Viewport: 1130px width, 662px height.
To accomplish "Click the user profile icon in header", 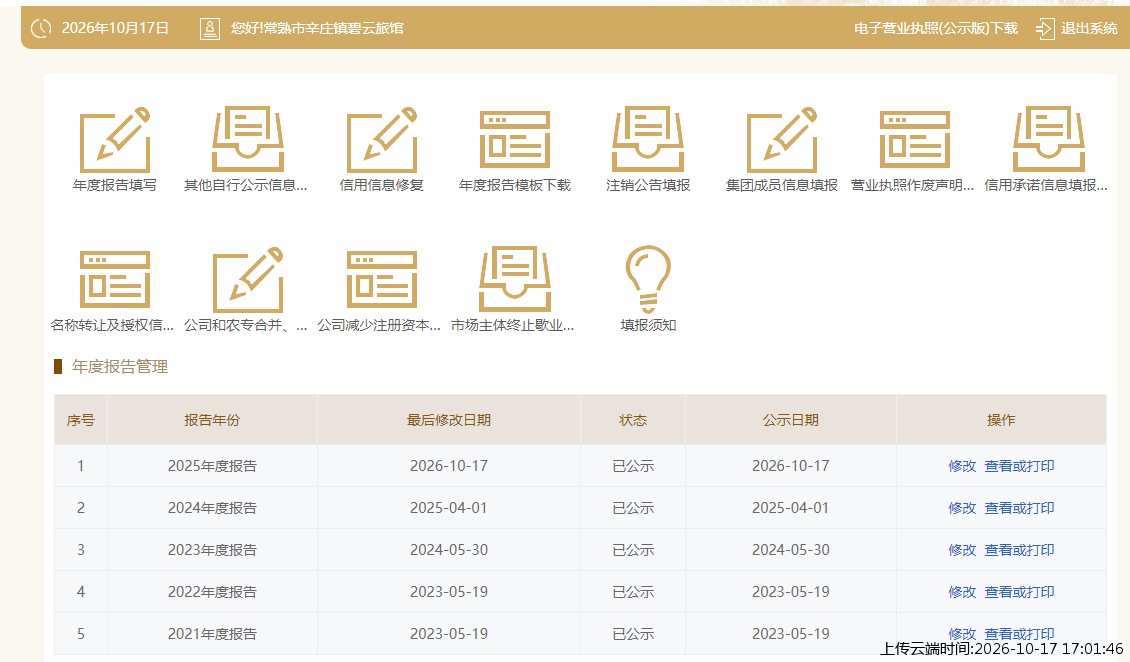I will click(x=210, y=28).
